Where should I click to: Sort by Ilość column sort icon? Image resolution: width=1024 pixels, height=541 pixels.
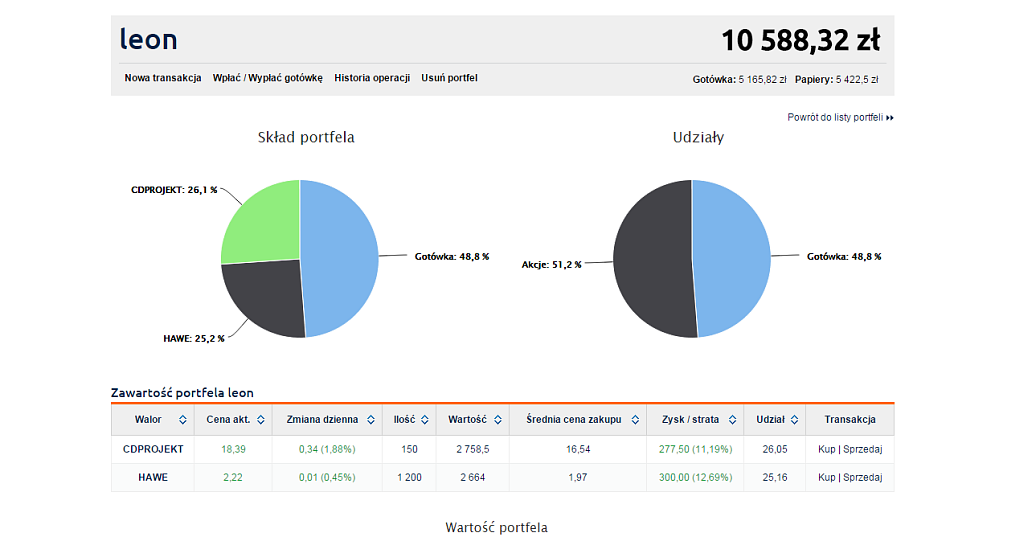click(x=425, y=420)
